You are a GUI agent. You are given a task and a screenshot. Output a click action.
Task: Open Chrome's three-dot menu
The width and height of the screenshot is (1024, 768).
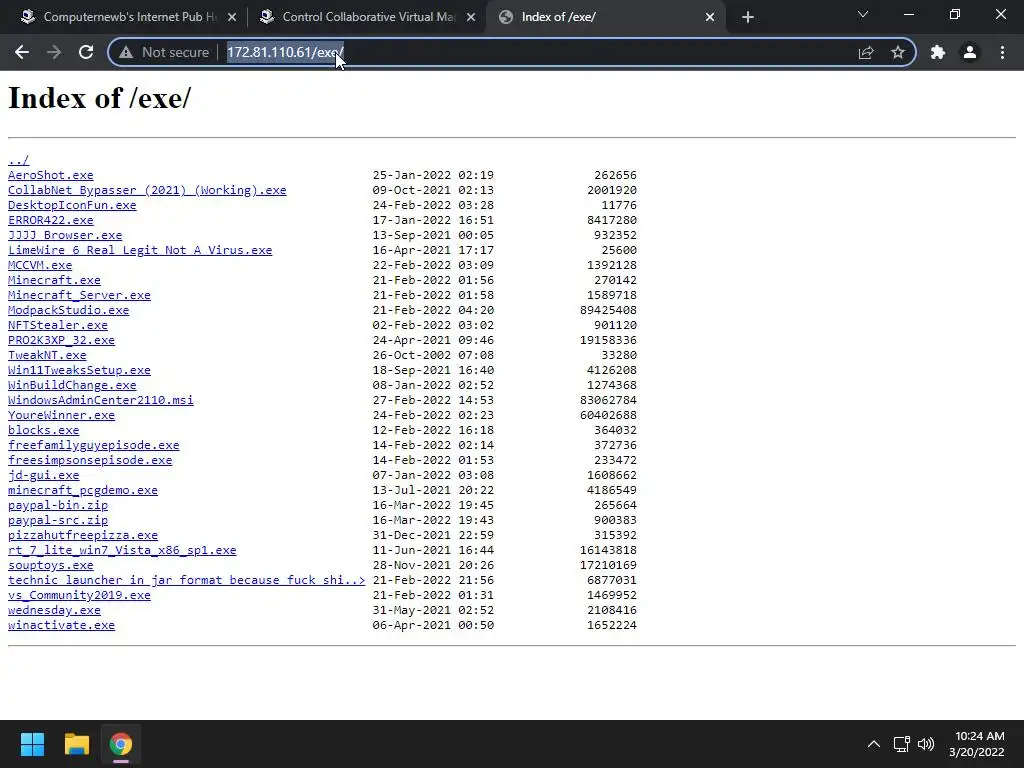pyautogui.click(x=1002, y=52)
